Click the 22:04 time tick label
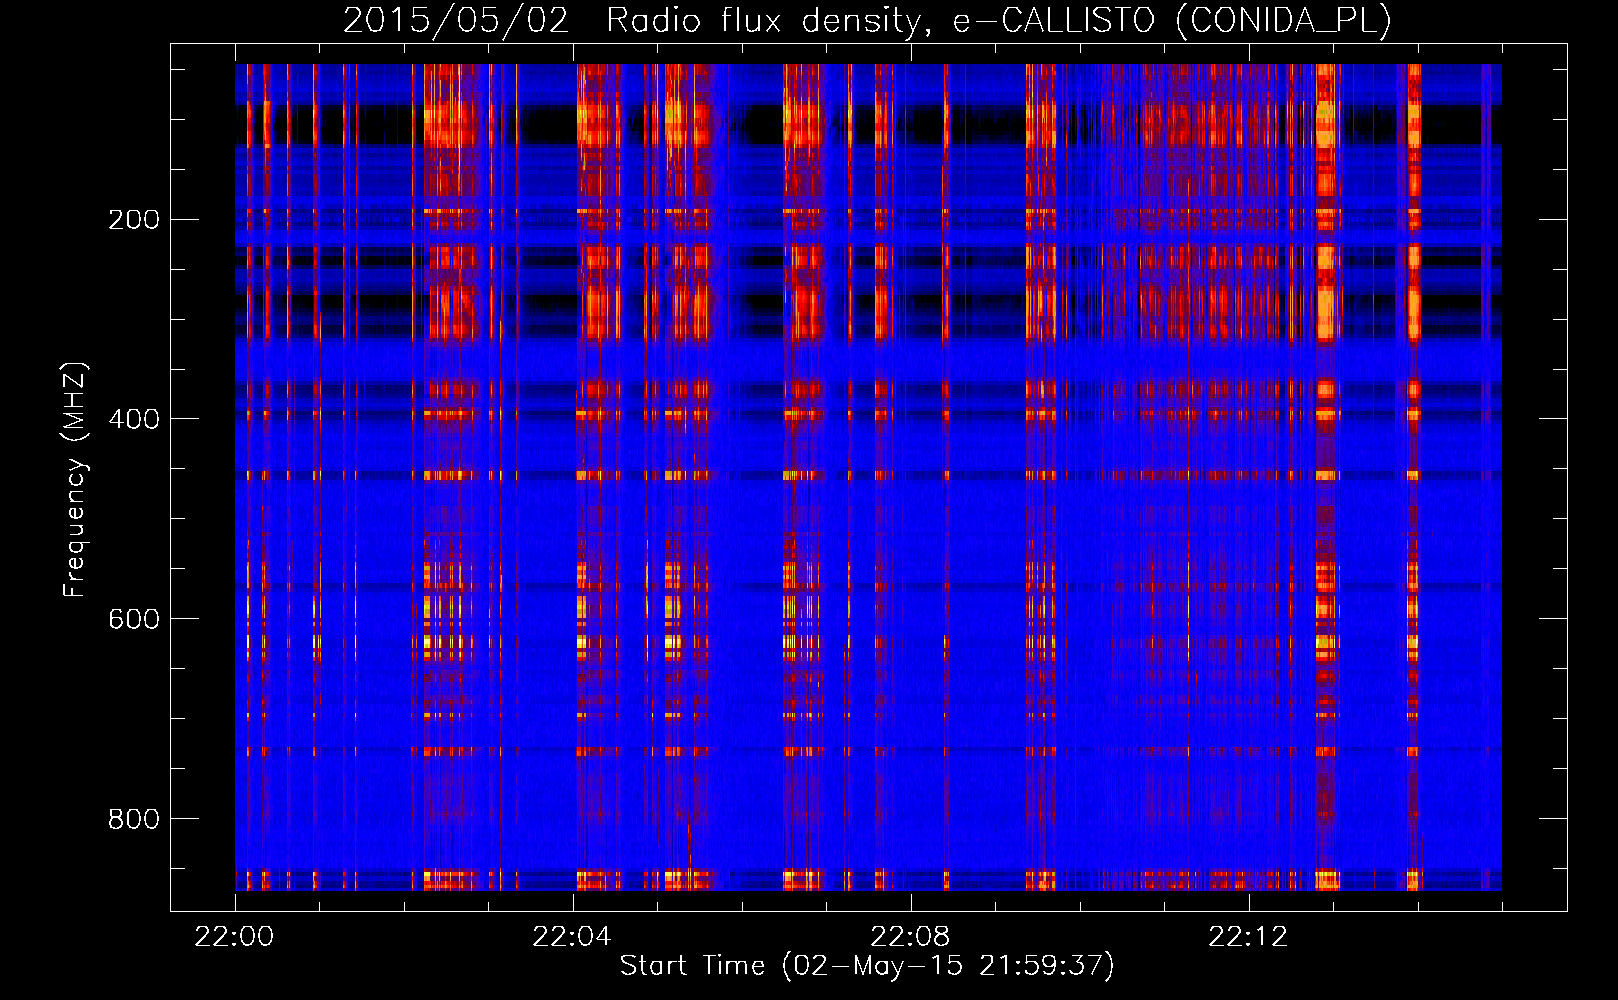1618x1000 pixels. coord(572,937)
